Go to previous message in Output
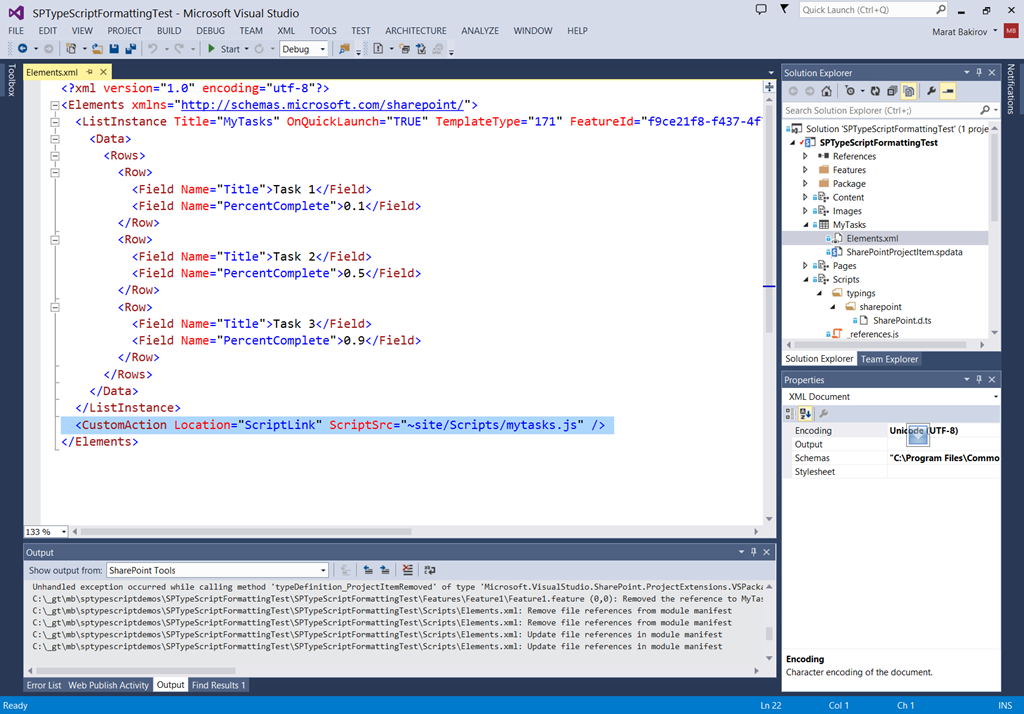The height and width of the screenshot is (714, 1024). point(368,570)
